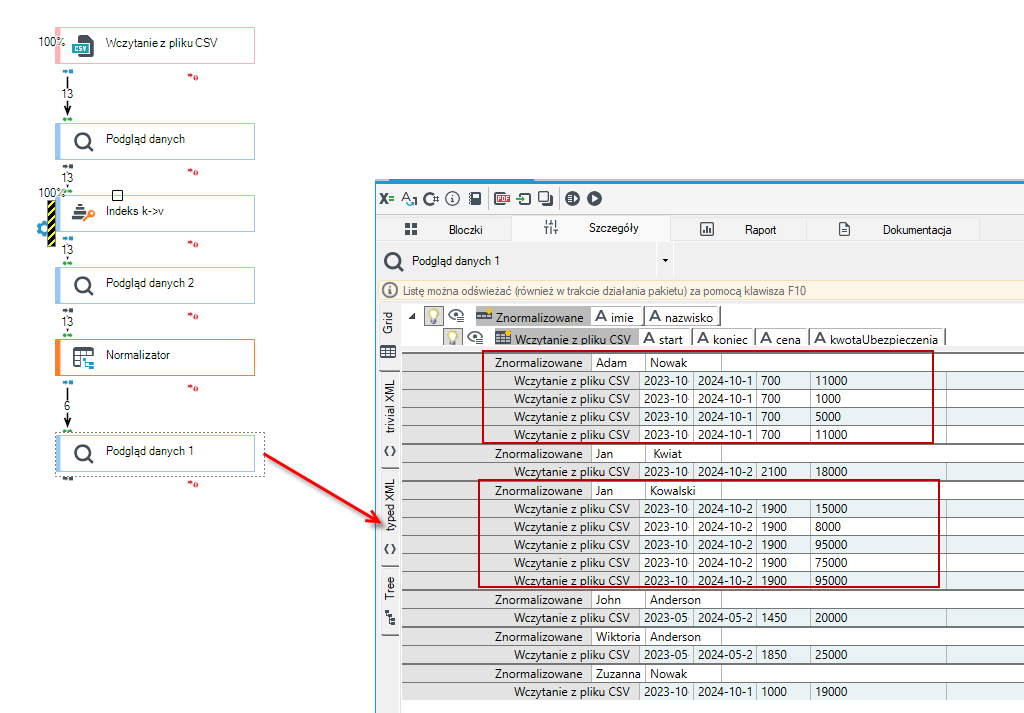Click the imie column header

coord(615,317)
